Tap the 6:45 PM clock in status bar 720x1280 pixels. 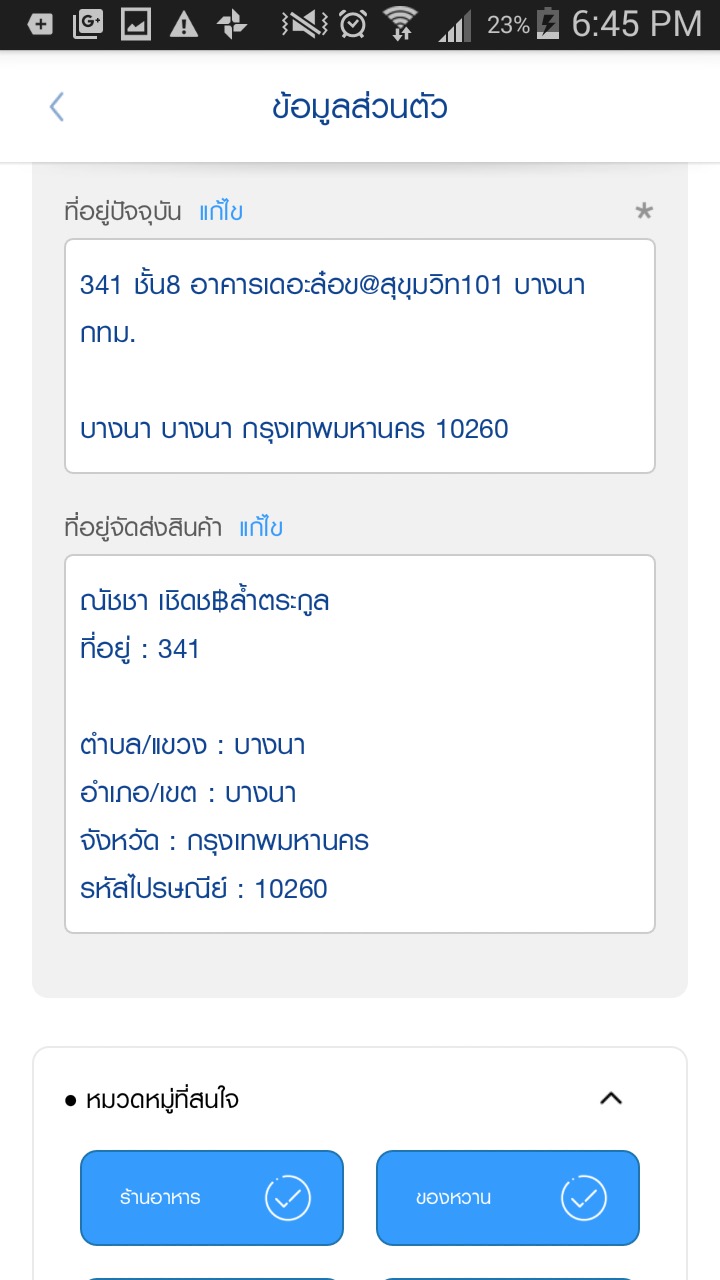(x=636, y=25)
